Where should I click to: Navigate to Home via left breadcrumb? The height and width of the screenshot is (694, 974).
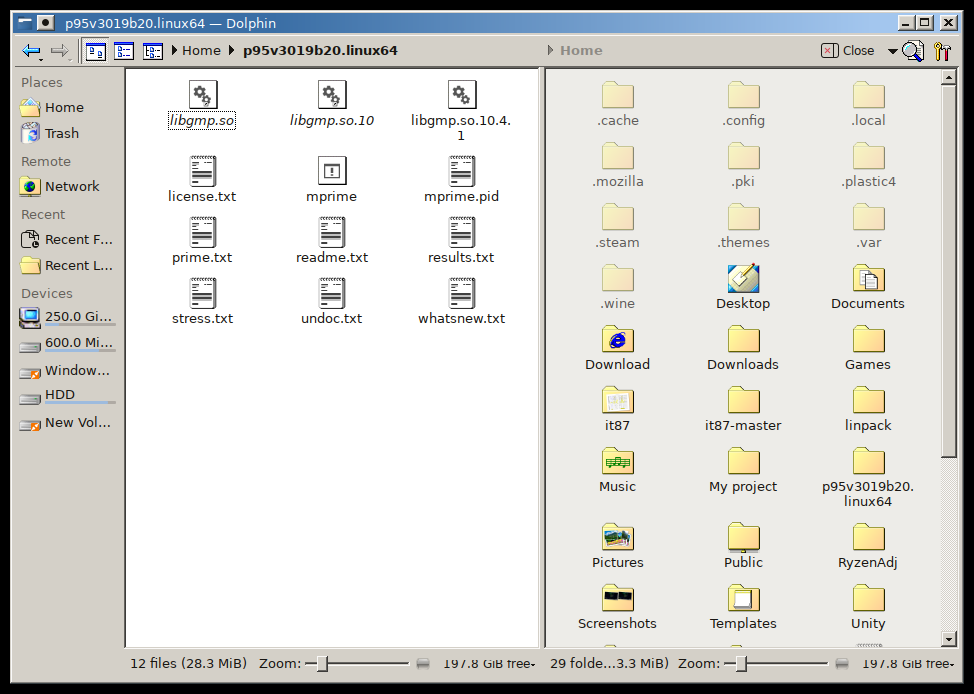(x=201, y=50)
